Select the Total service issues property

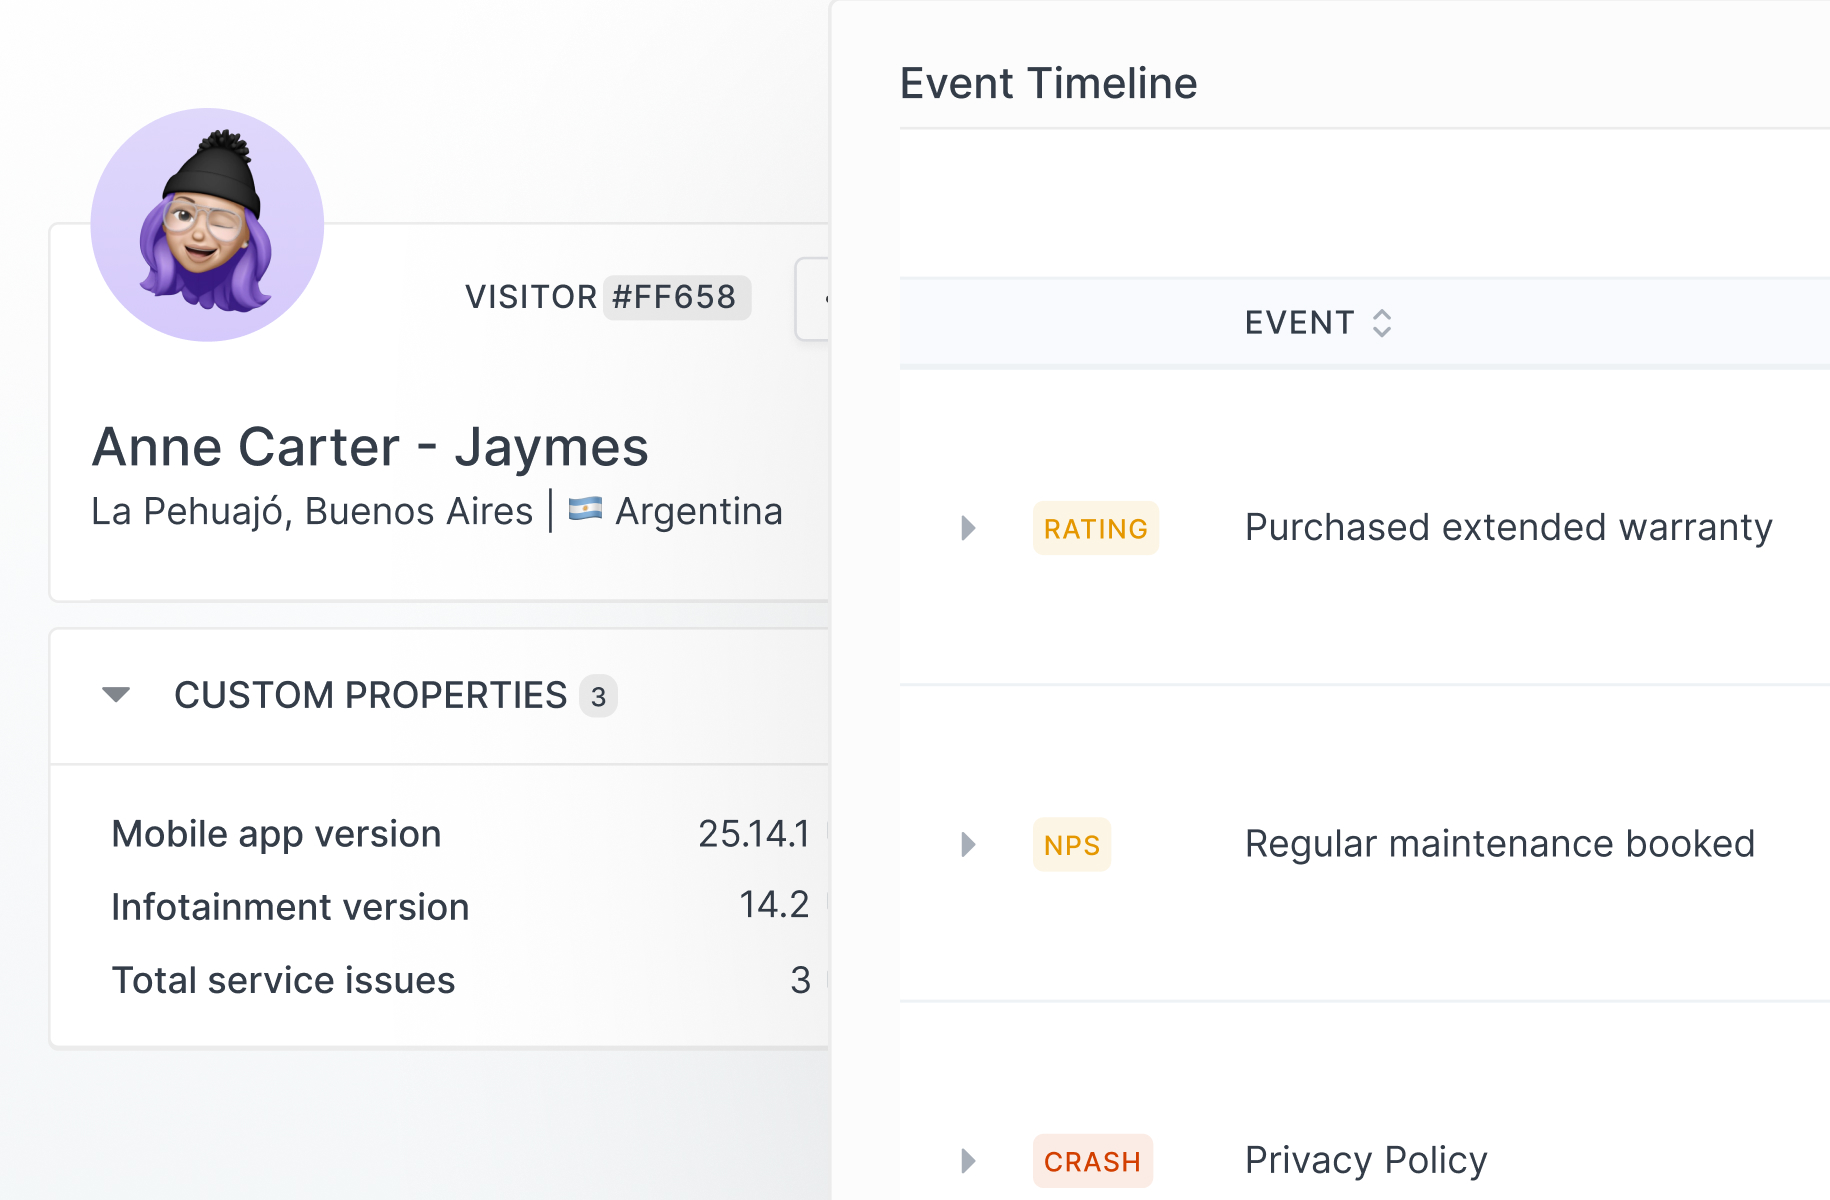click(x=283, y=980)
